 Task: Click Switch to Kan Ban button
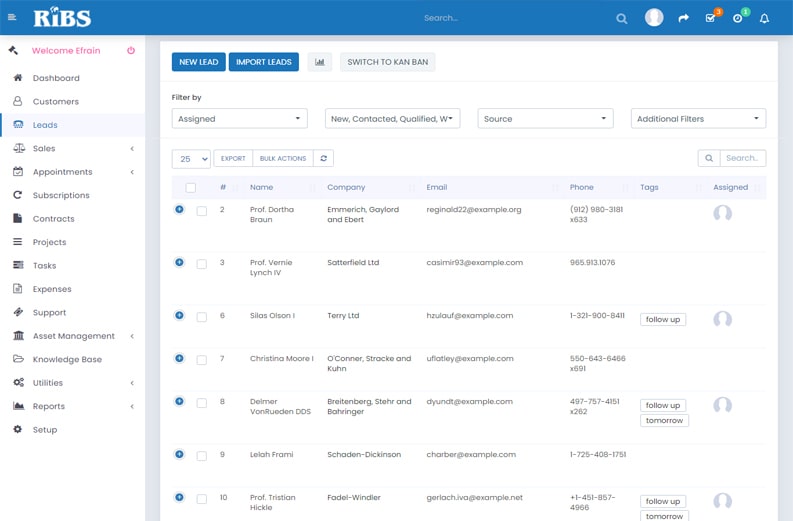(387, 62)
